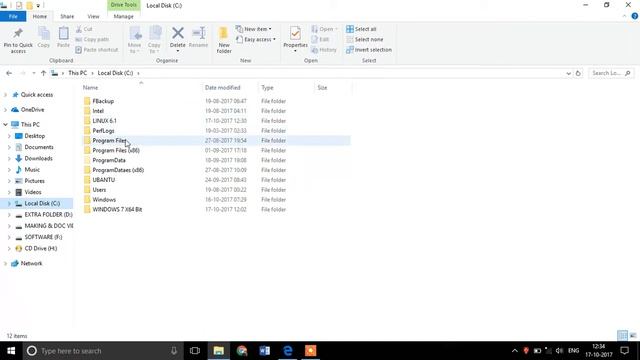
Task: Click the Copy to icon
Action: pyautogui.click(x=154, y=33)
